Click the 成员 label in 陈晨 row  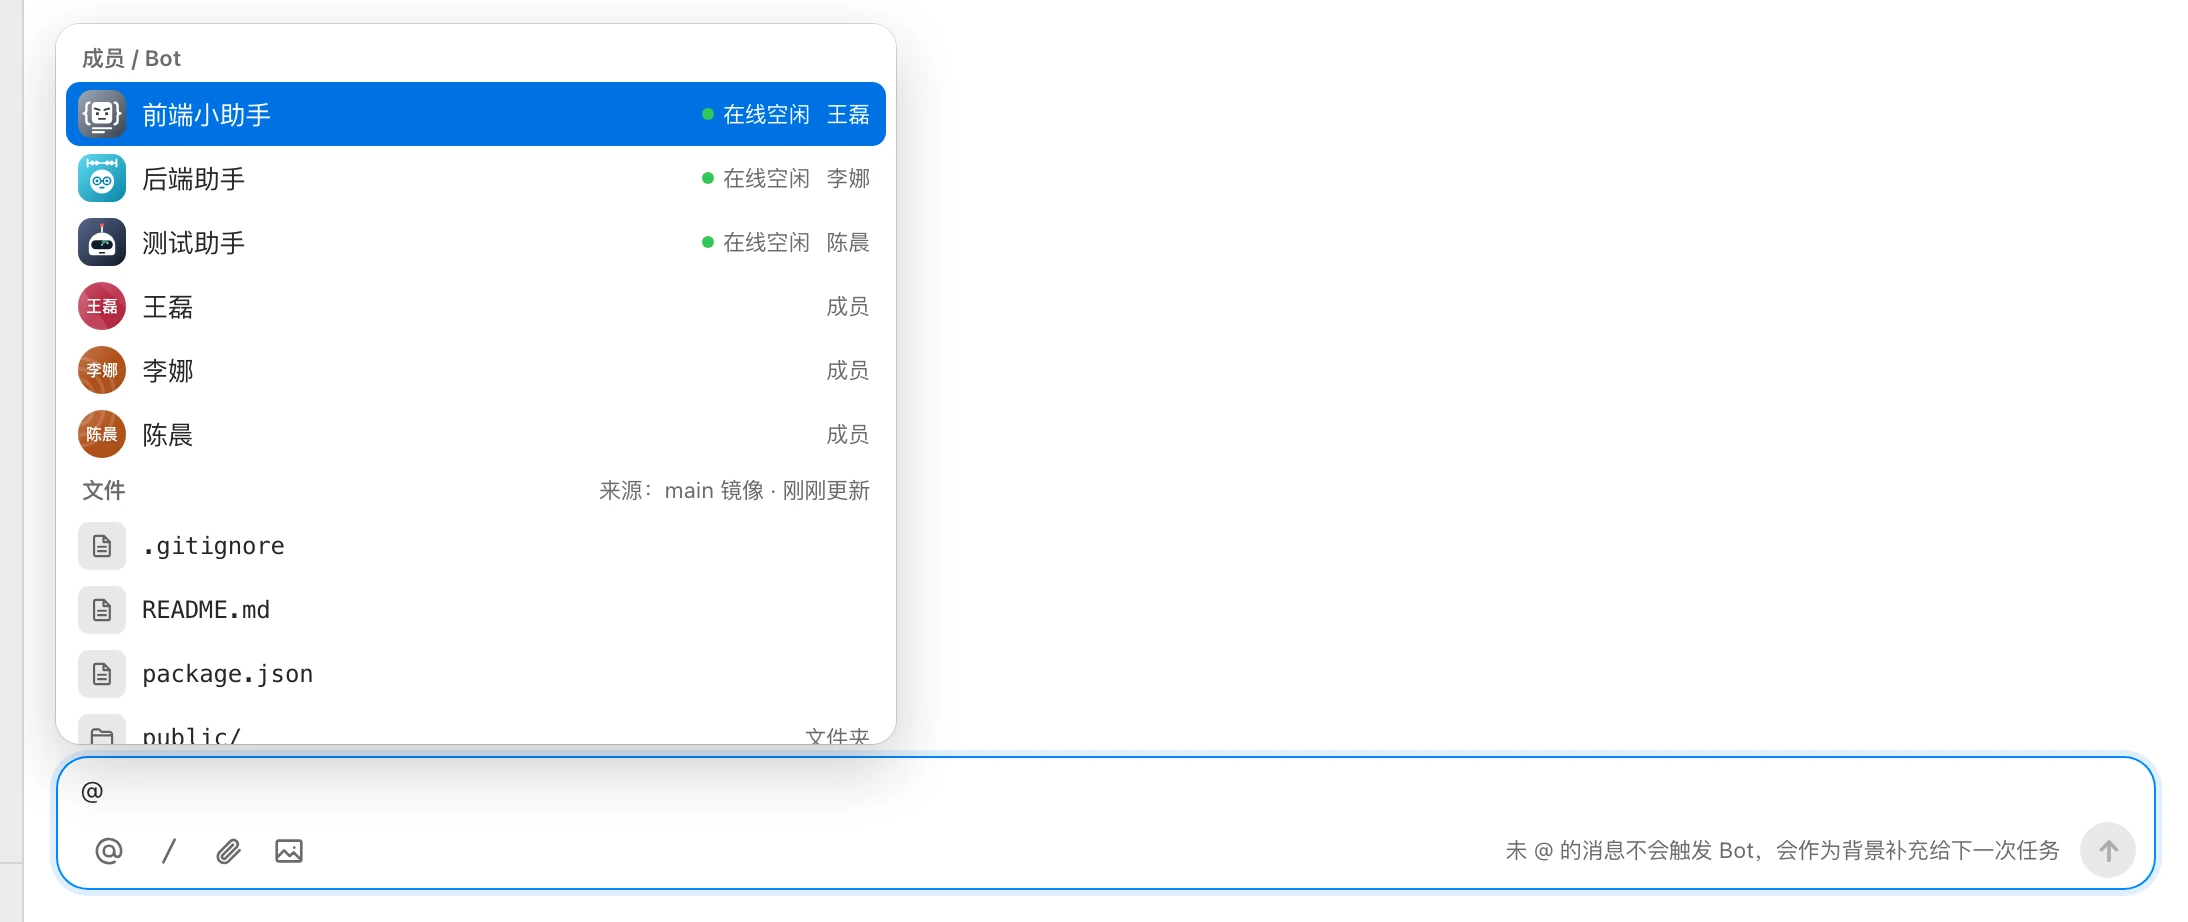pos(848,434)
